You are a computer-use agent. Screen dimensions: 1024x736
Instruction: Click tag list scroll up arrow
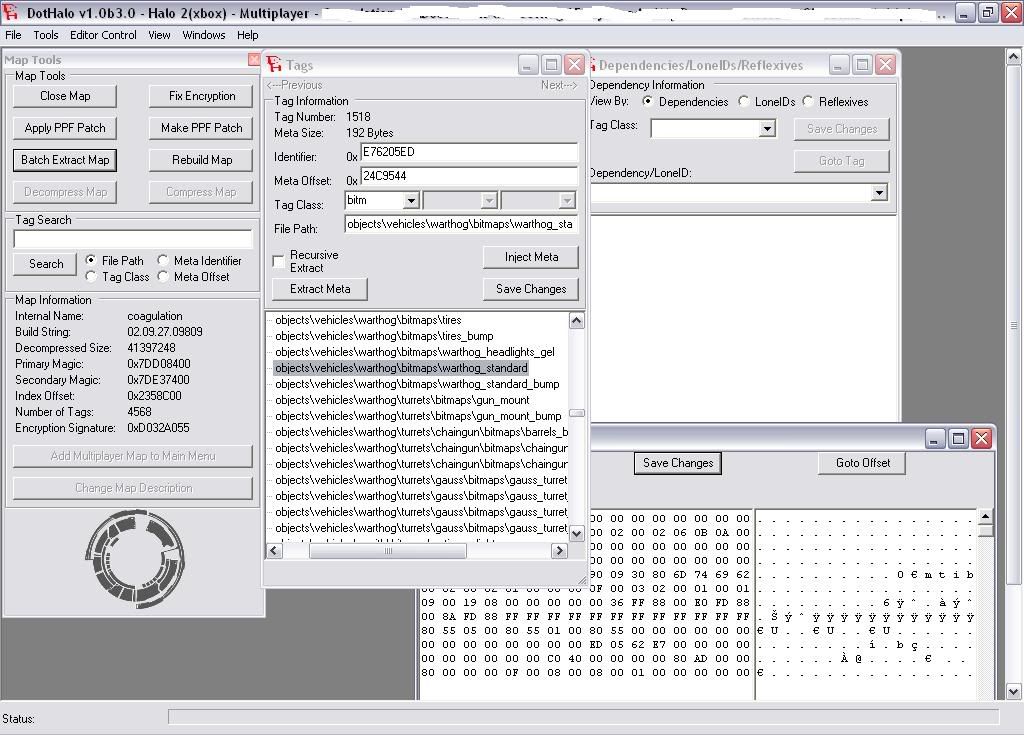pos(576,320)
